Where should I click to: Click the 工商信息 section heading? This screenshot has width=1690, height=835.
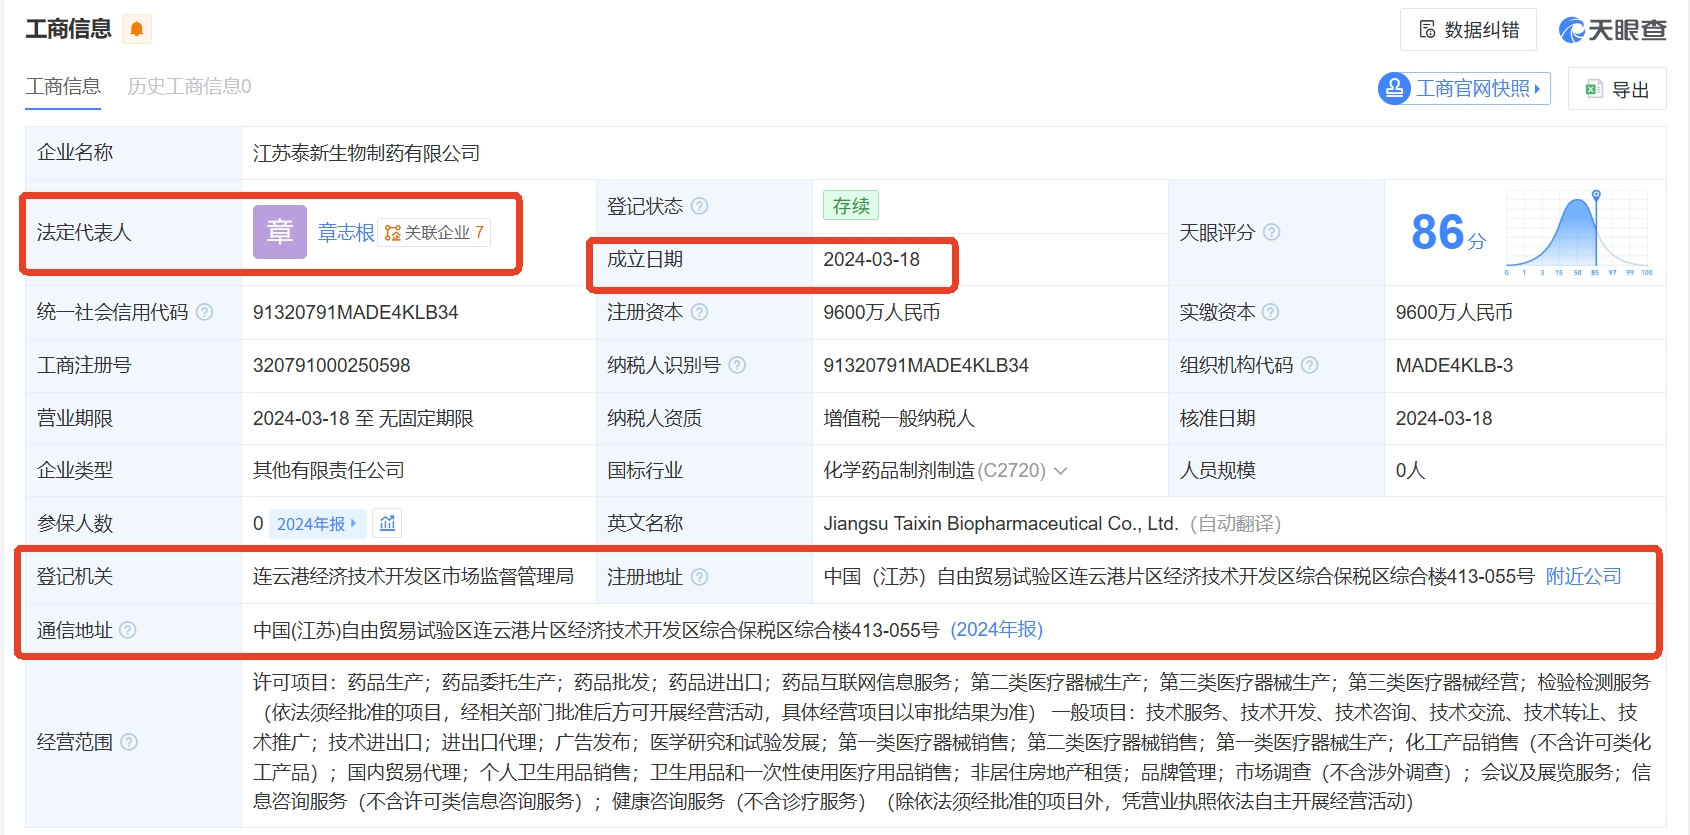tap(68, 29)
